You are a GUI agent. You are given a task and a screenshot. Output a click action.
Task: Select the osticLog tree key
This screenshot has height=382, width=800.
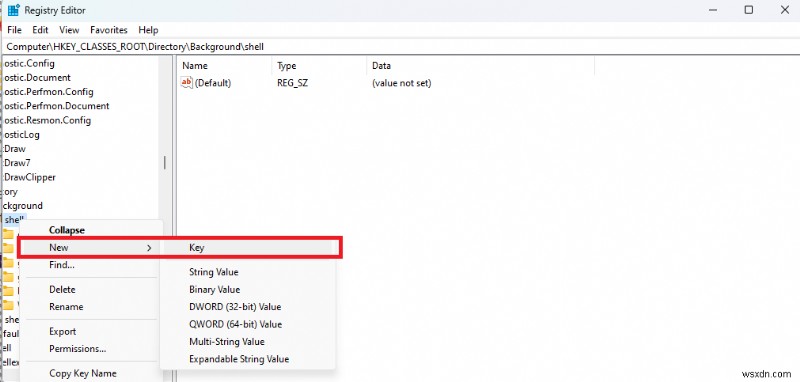pos(21,135)
